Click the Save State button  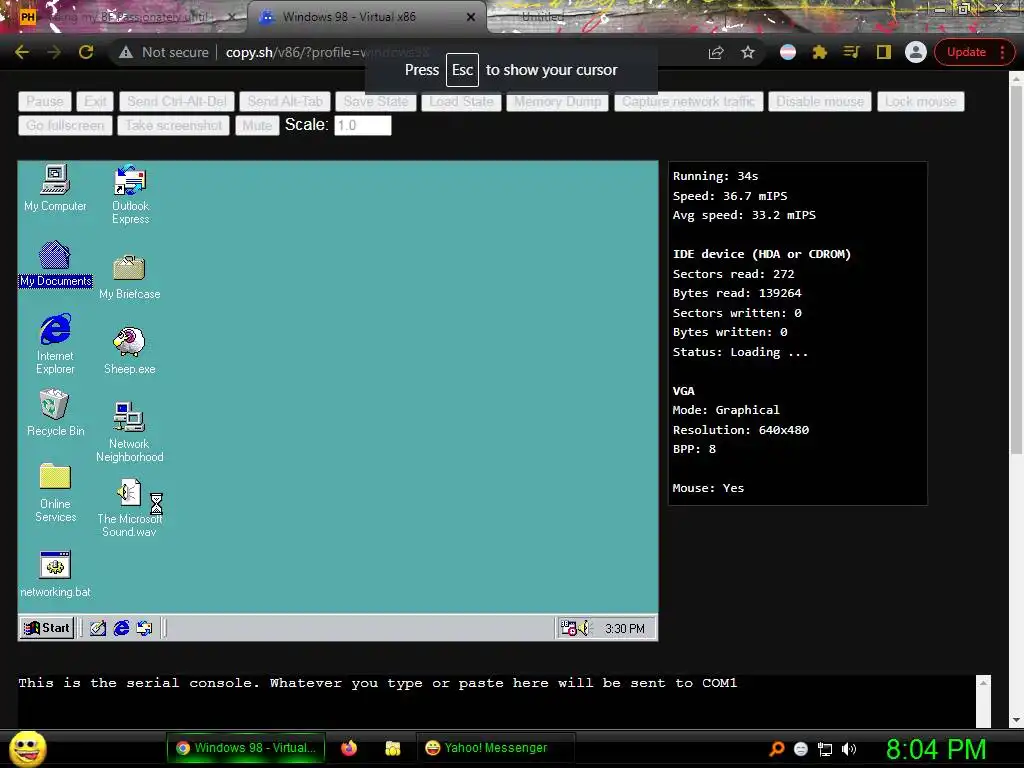click(376, 102)
